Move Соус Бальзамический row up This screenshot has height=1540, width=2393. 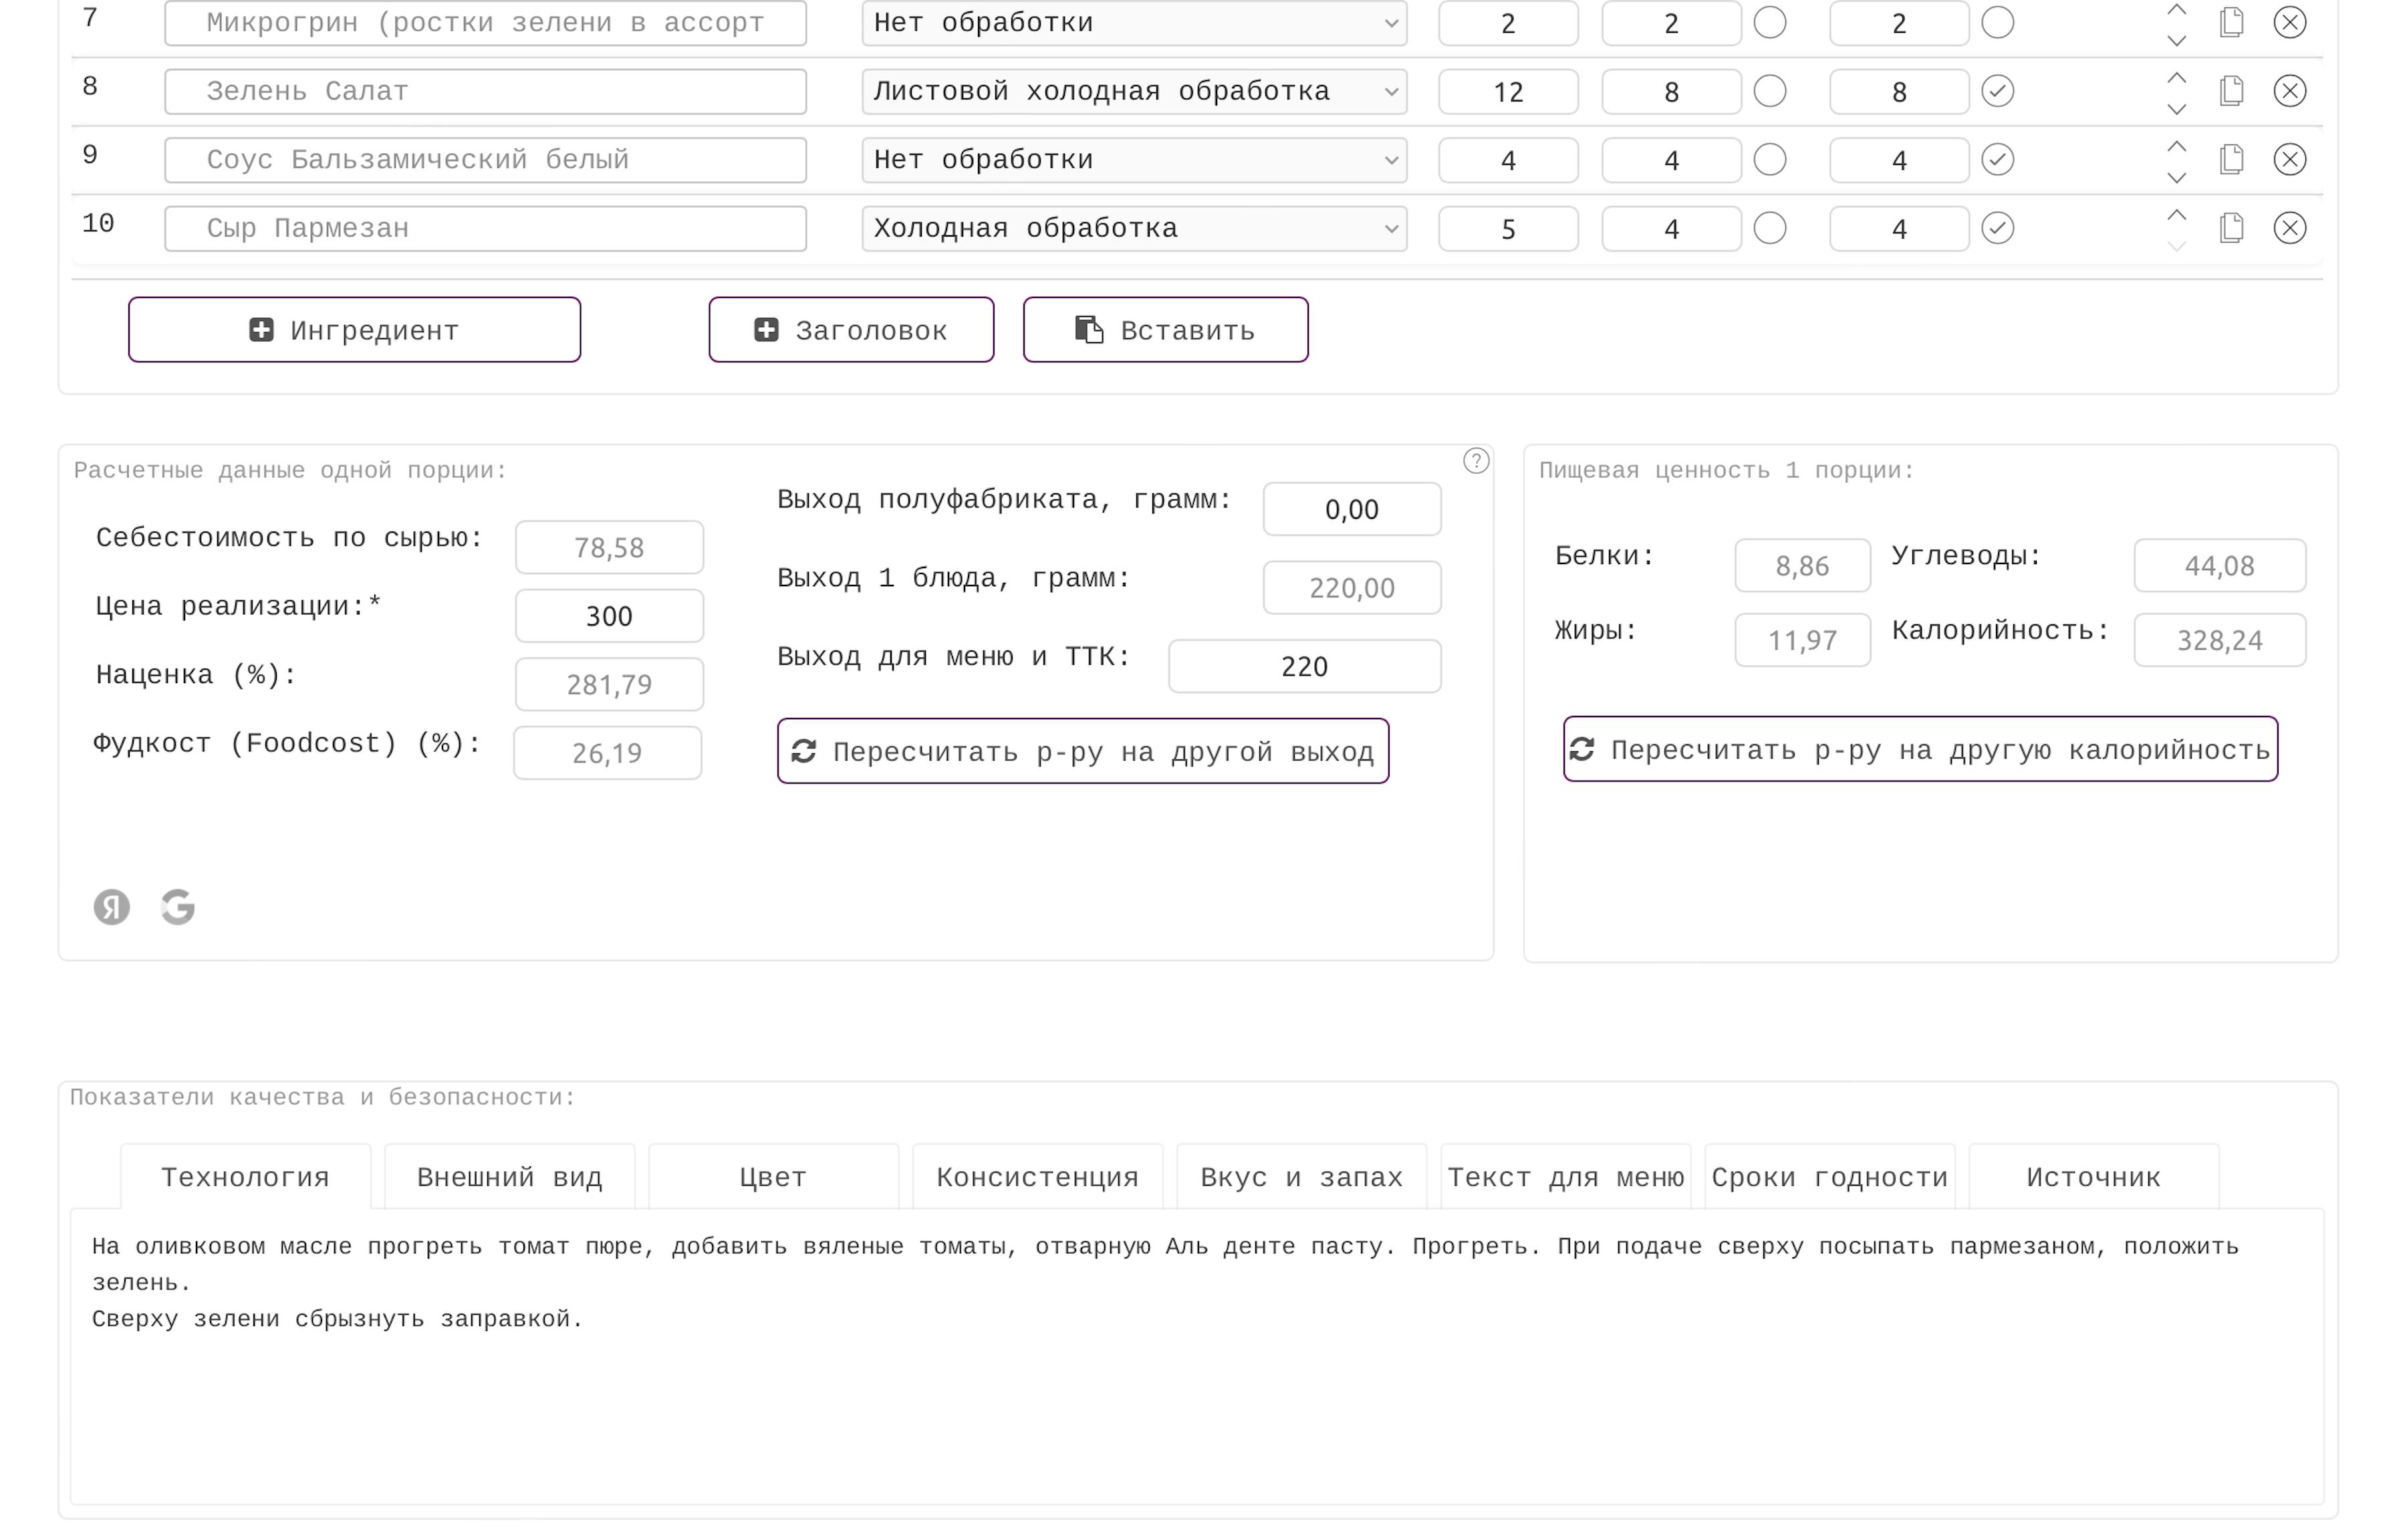[x=2176, y=146]
